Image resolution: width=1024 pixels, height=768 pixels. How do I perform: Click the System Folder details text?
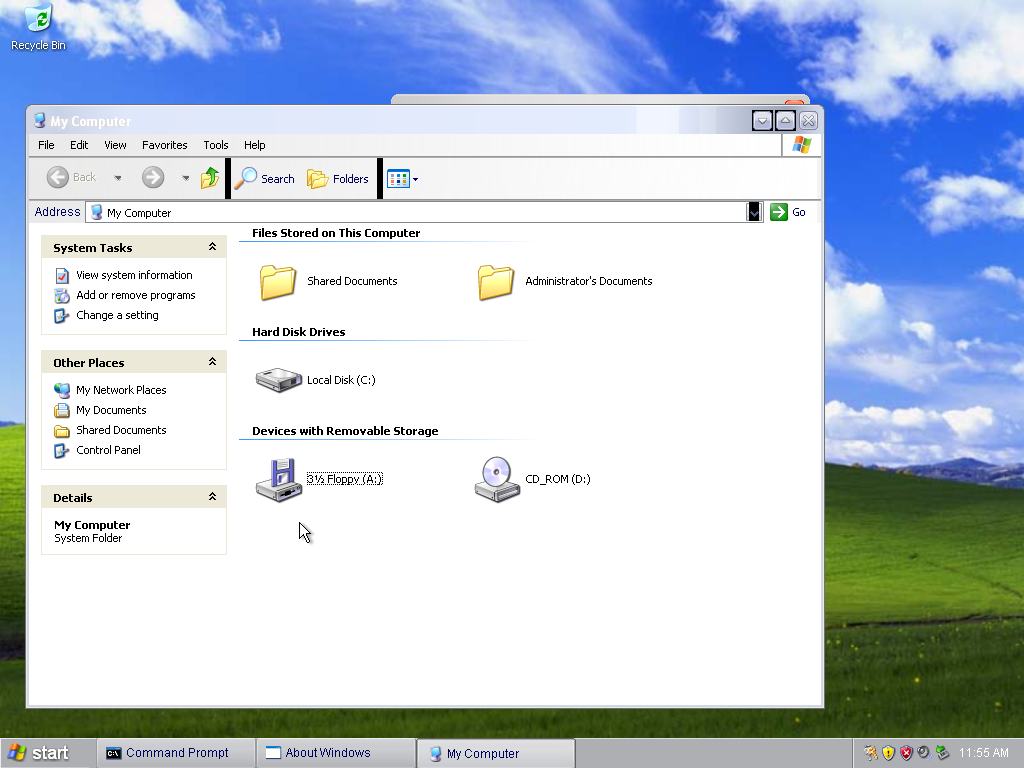(x=88, y=538)
